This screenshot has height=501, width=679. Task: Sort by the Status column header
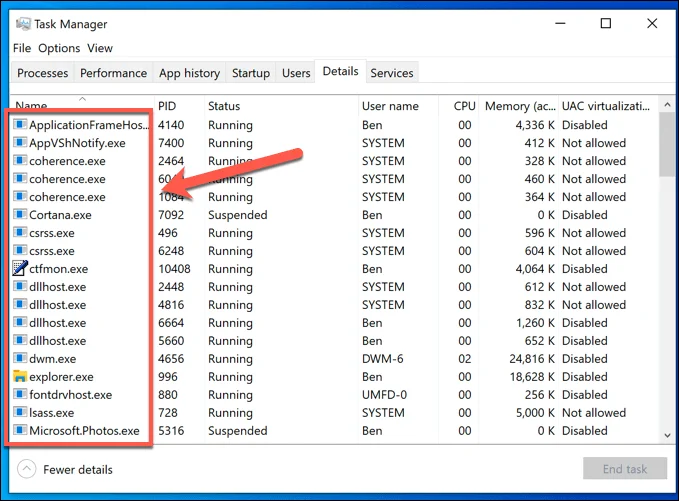point(281,106)
